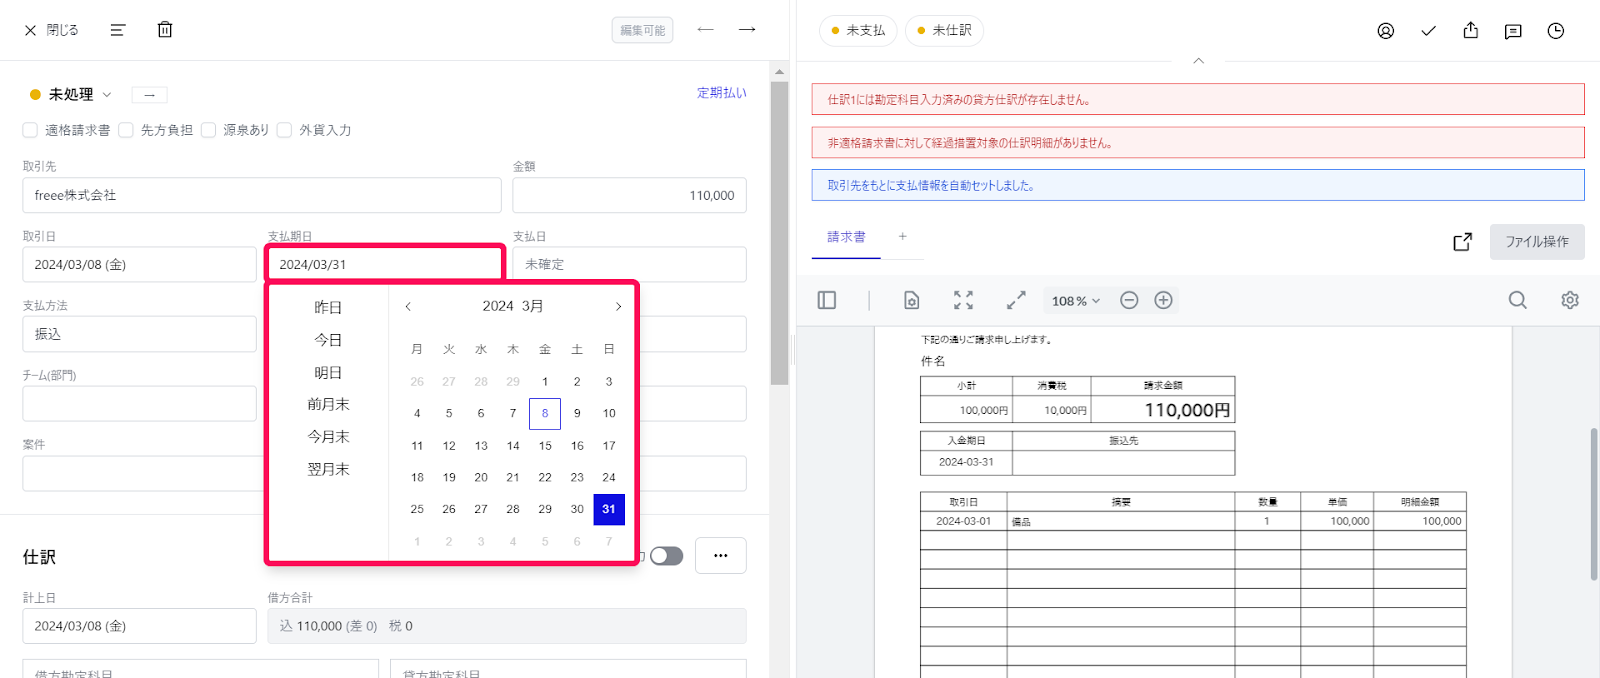Click the diagonal expand arrows icon
This screenshot has width=1600, height=678.
tap(1016, 300)
